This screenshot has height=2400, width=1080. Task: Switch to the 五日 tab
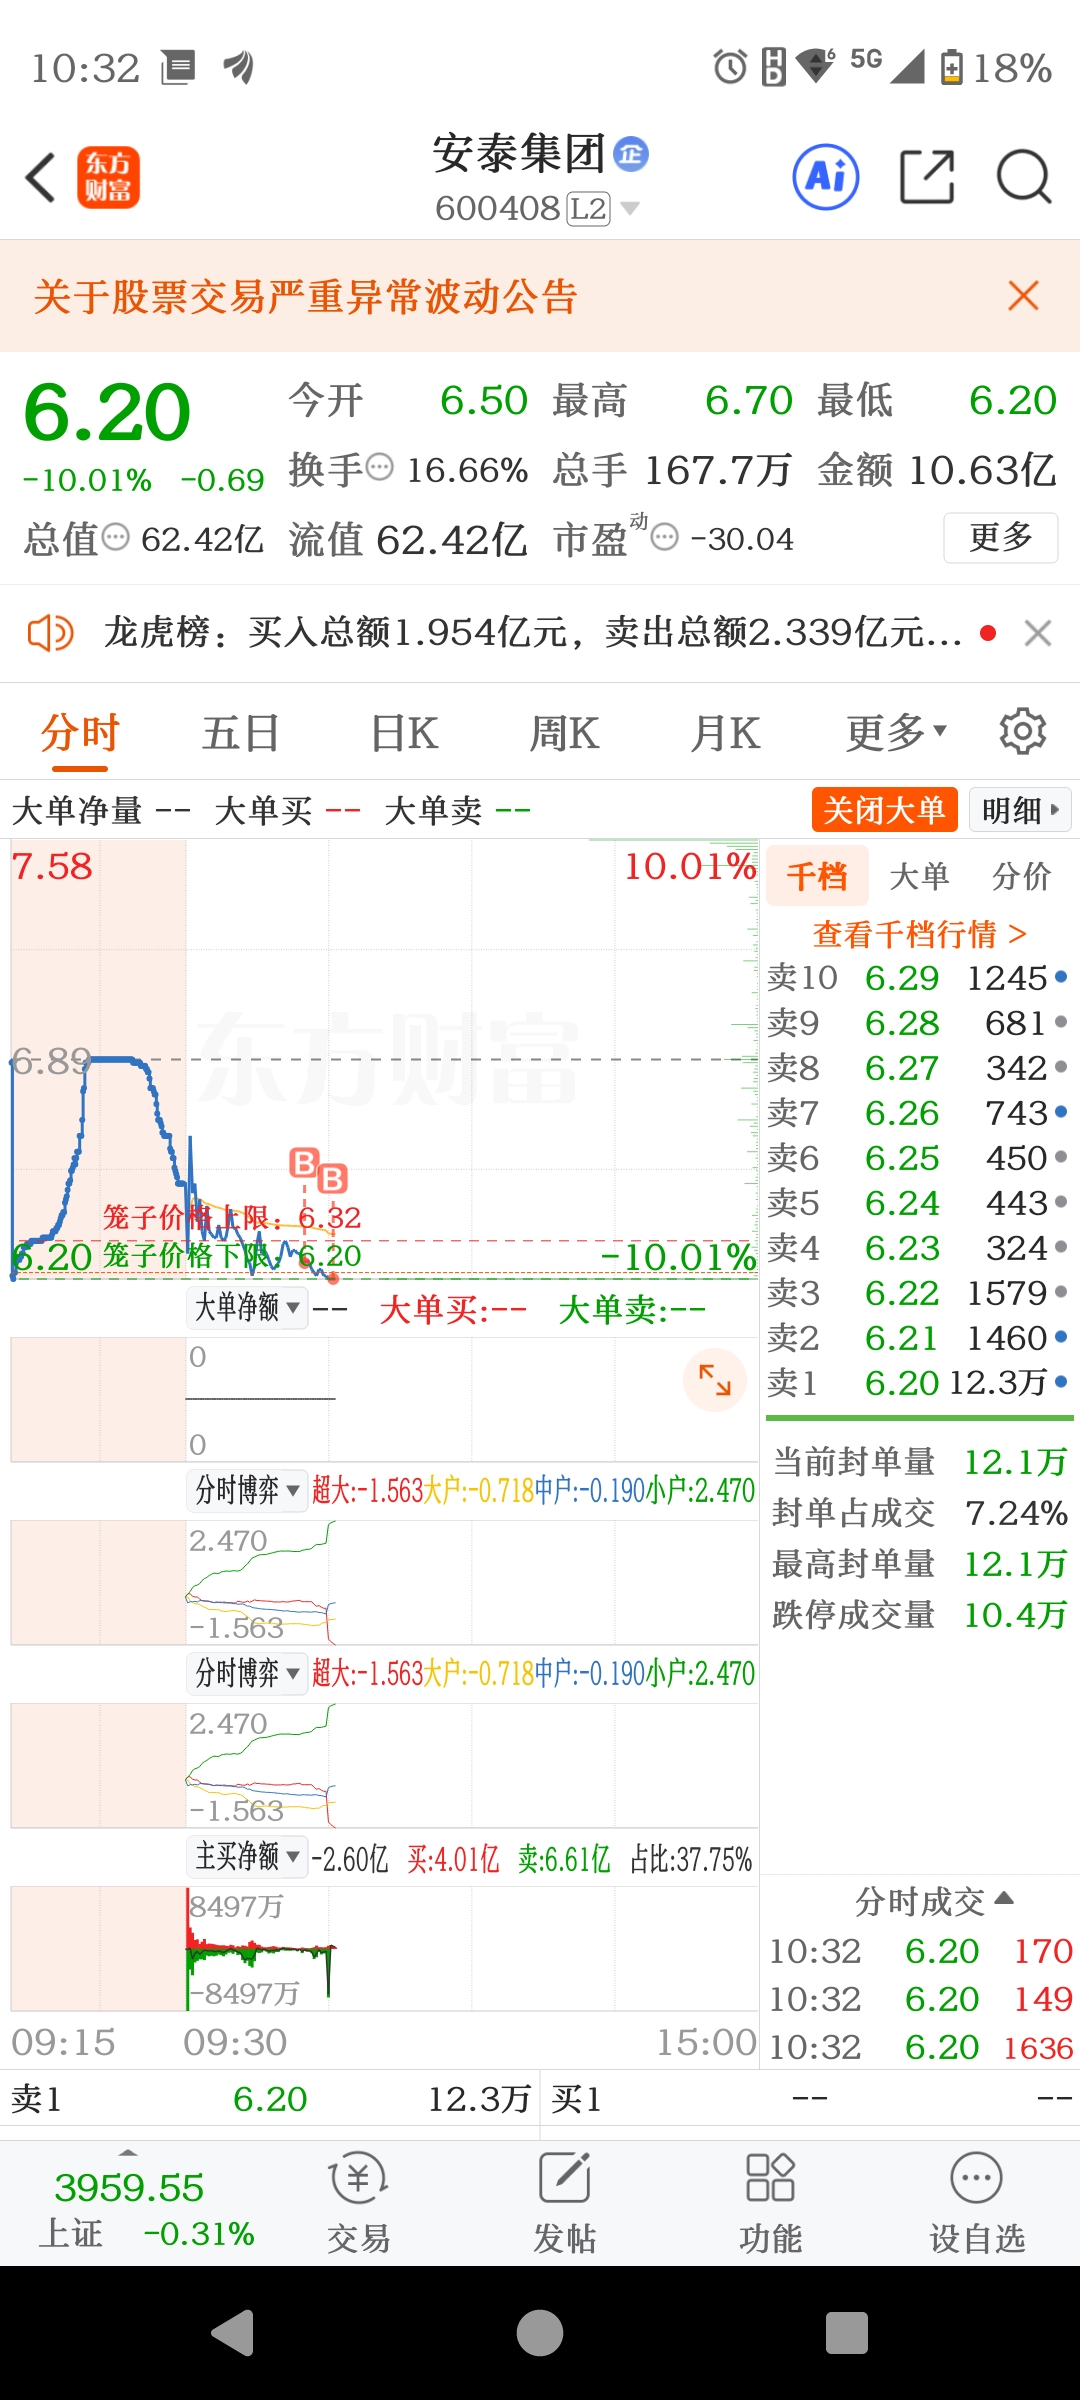click(x=241, y=732)
